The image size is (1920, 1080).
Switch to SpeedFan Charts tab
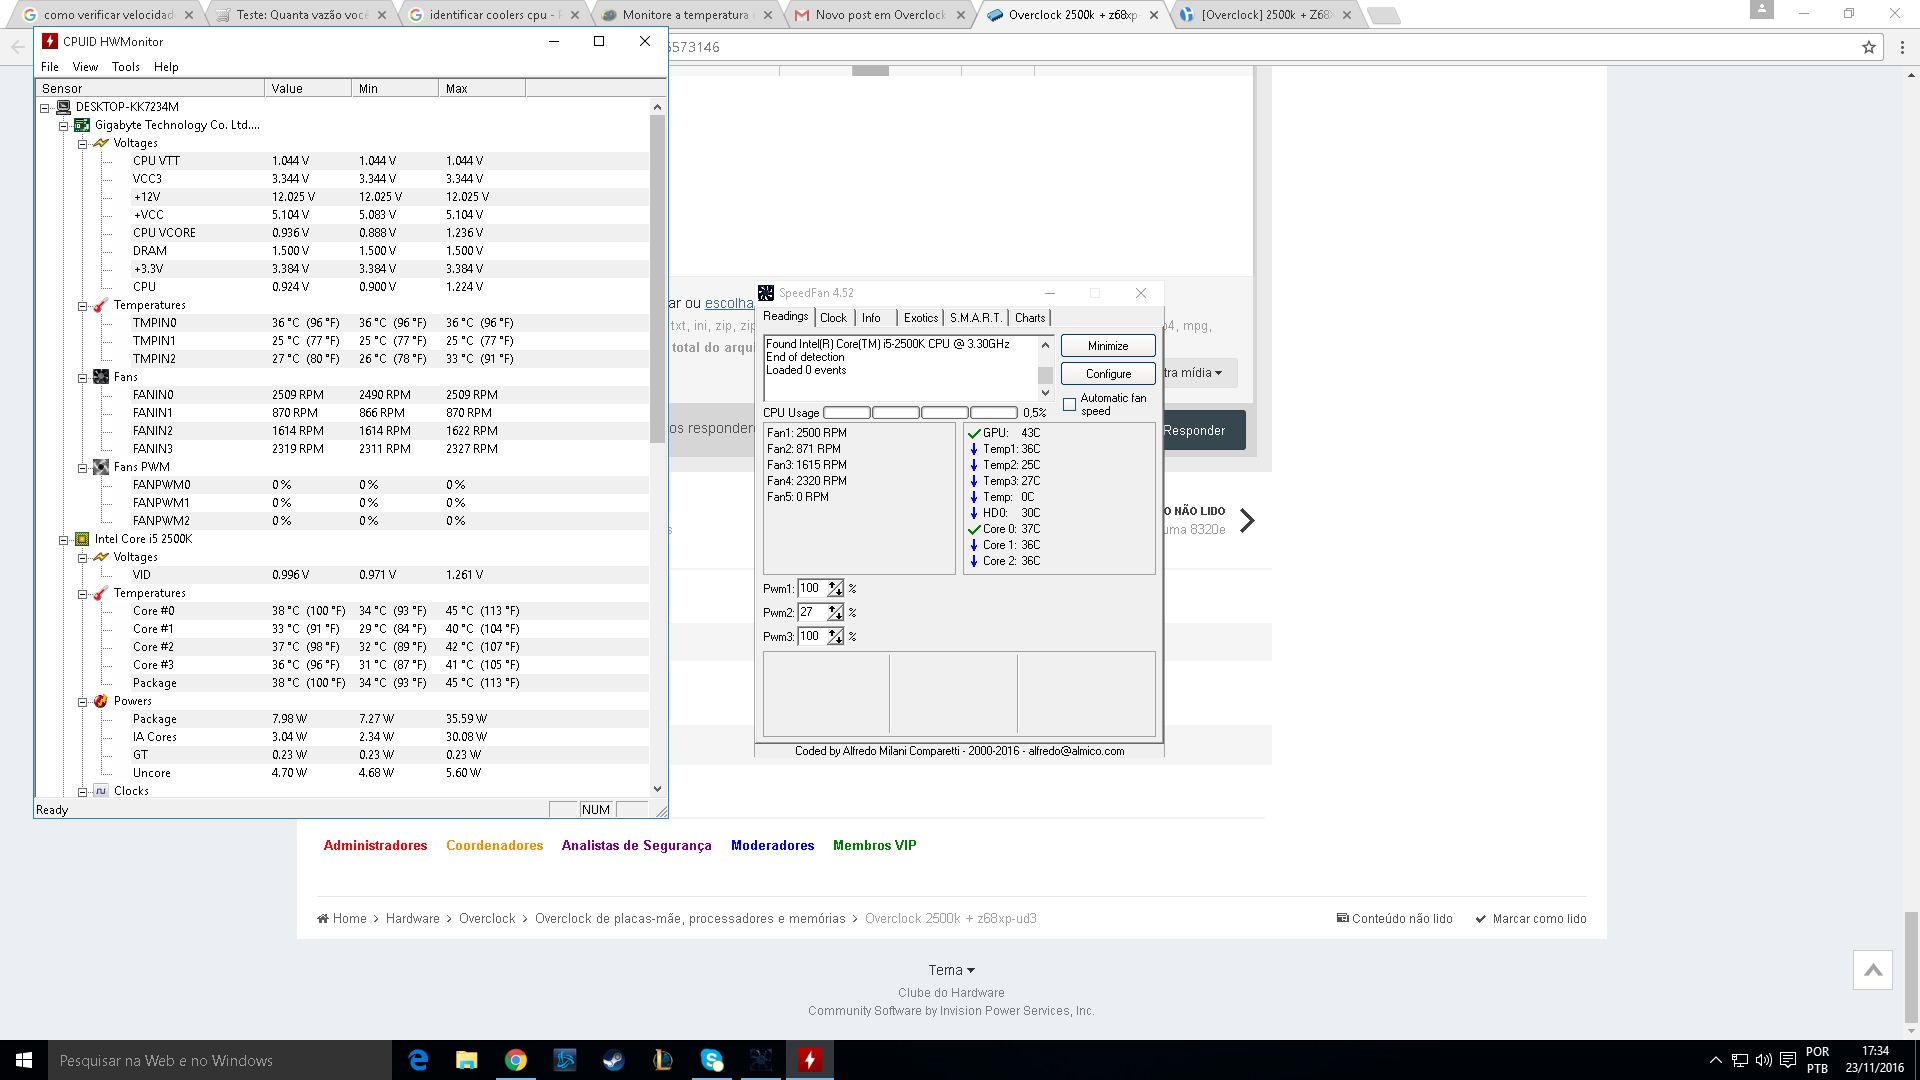pos(1030,318)
